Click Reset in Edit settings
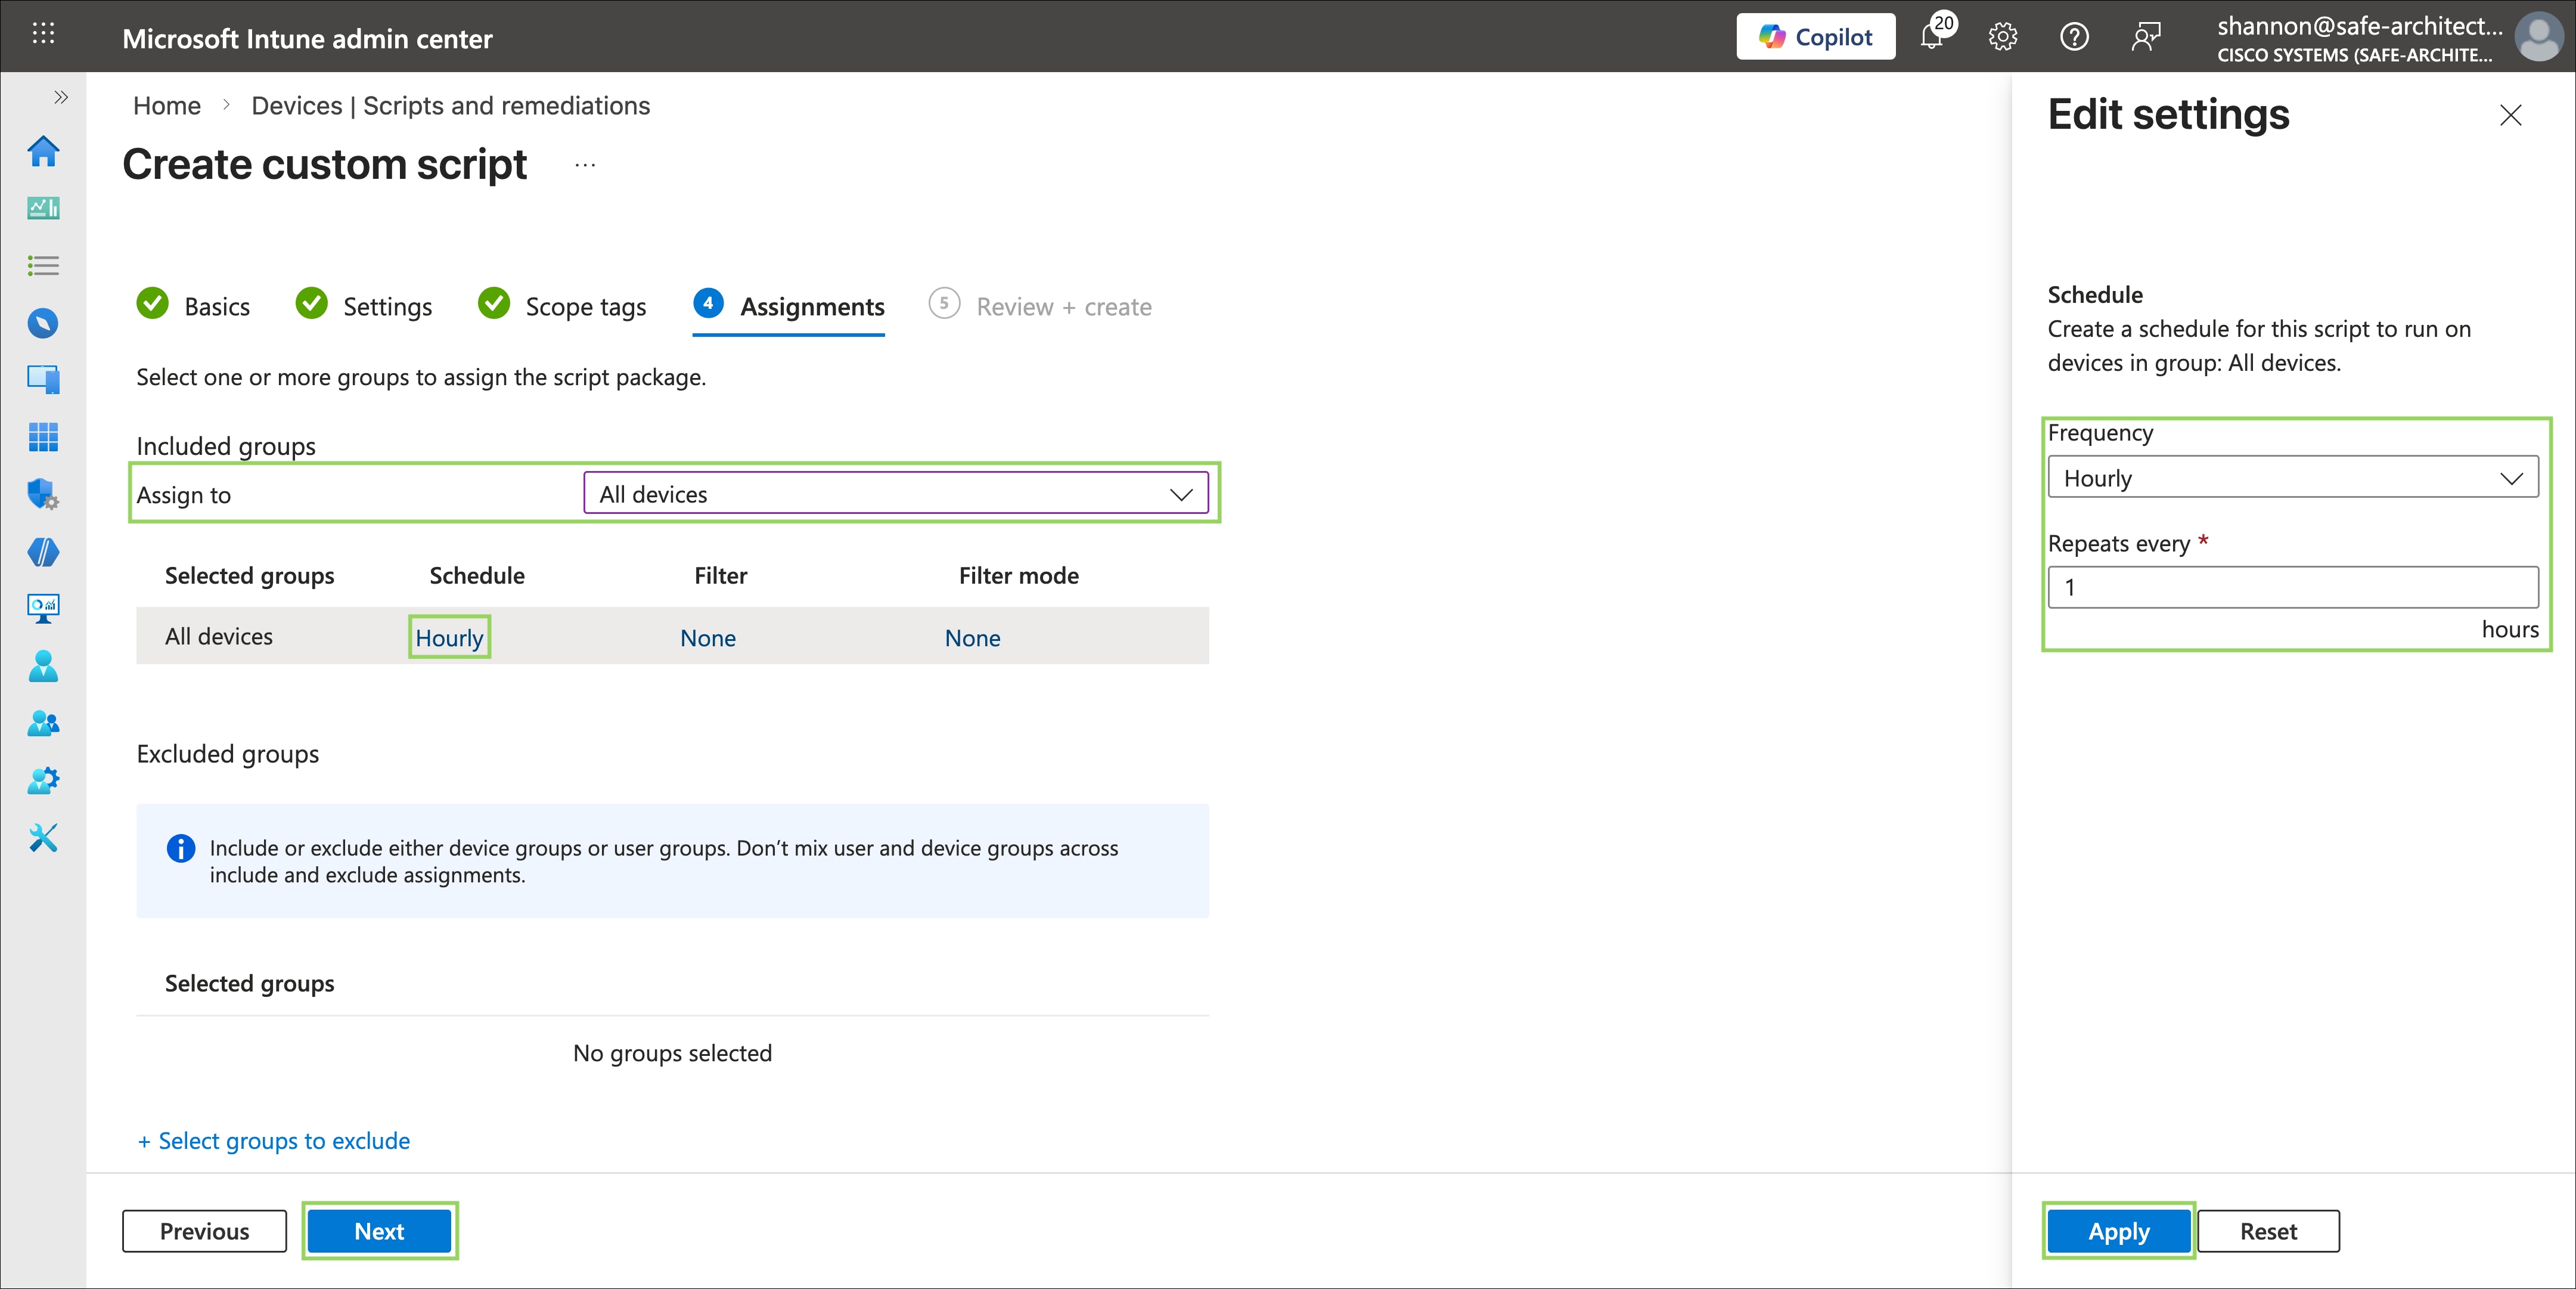This screenshot has height=1289, width=2576. [x=2268, y=1231]
